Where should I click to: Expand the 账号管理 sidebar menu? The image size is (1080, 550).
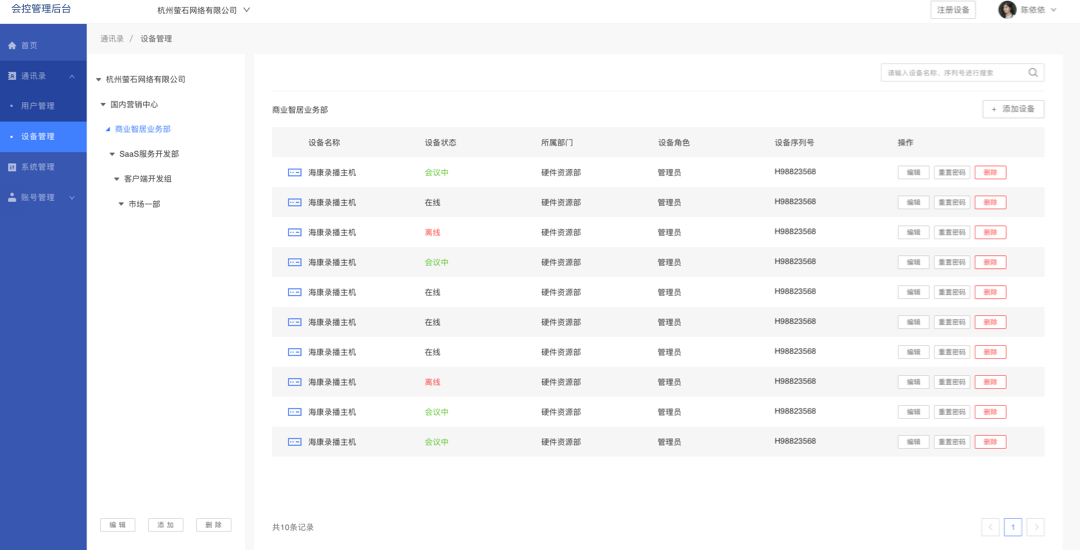(71, 198)
